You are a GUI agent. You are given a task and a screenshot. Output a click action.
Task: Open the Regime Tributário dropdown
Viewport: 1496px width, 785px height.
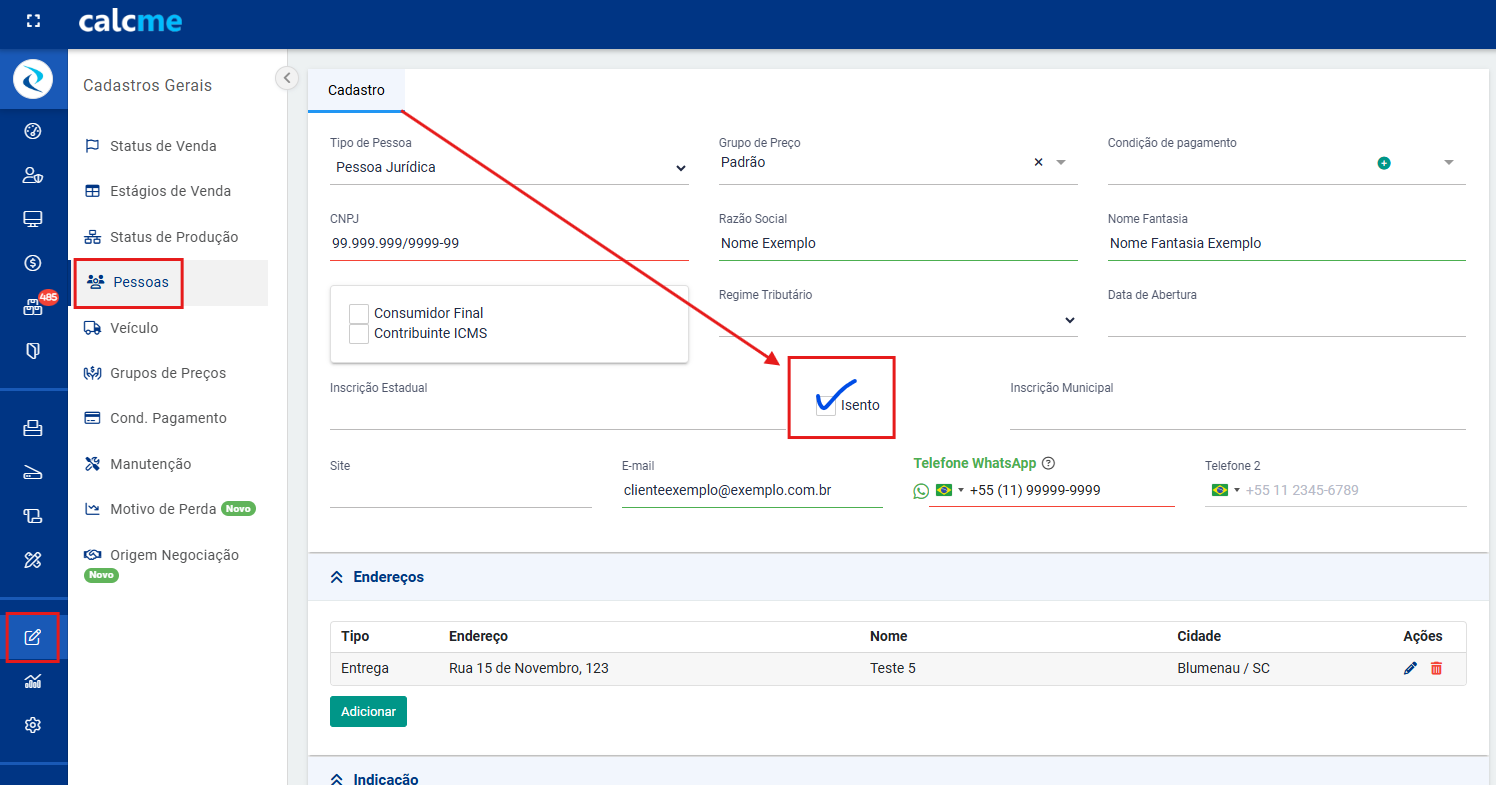tap(898, 321)
